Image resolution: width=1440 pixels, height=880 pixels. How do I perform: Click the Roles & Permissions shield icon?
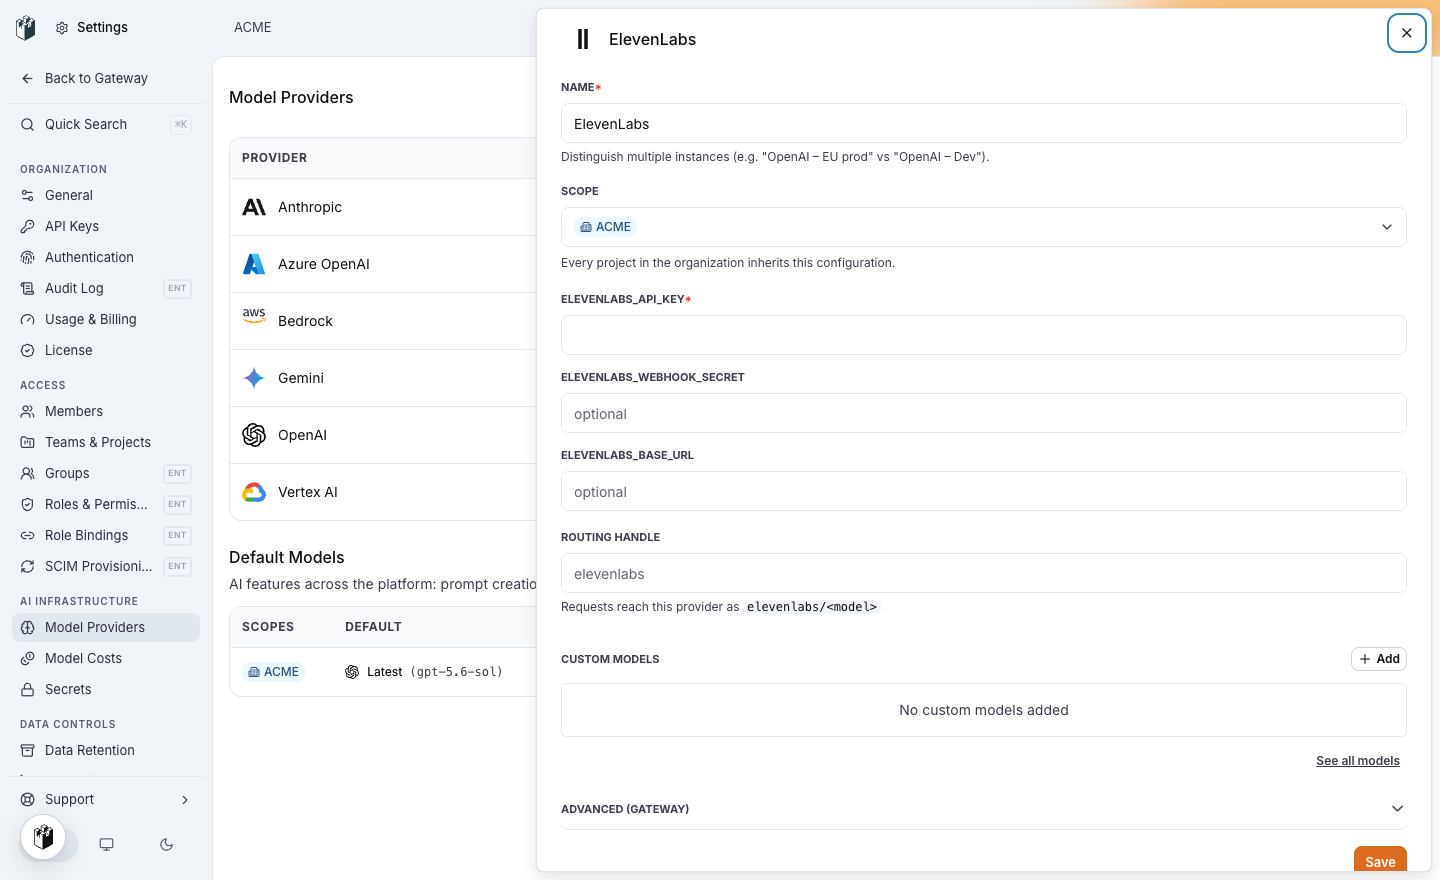coord(28,504)
